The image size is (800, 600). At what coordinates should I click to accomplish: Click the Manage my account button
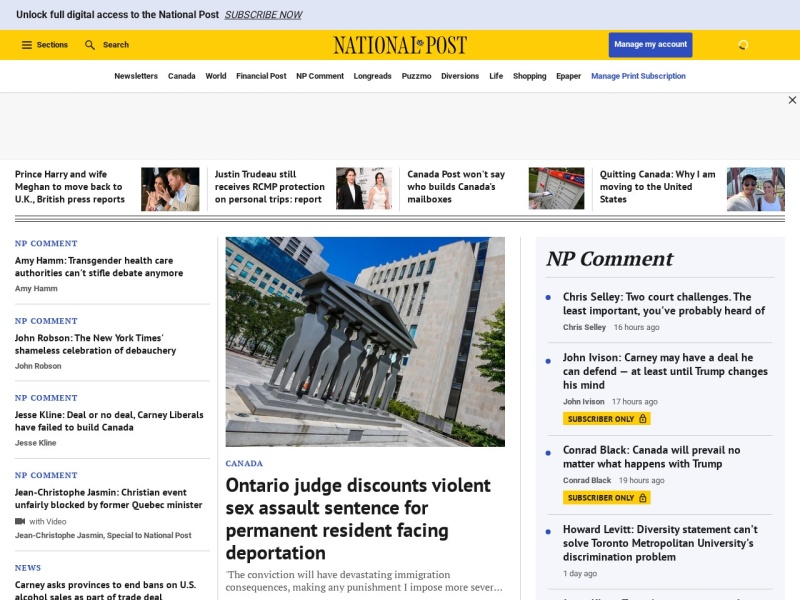[650, 45]
